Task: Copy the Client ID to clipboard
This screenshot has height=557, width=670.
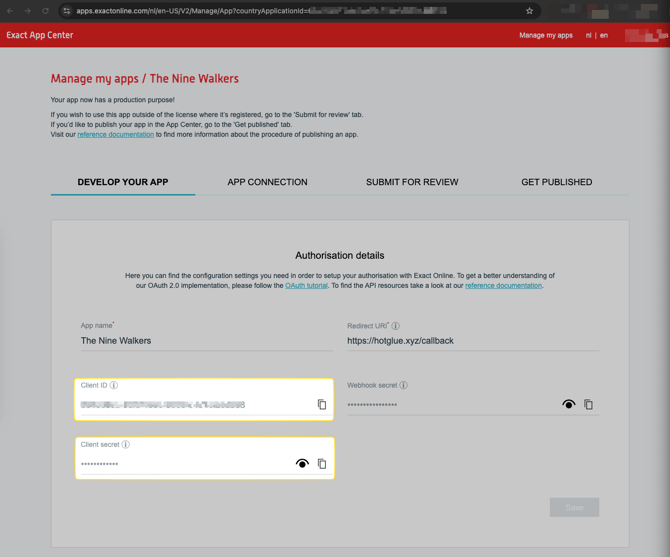Action: pos(322,405)
